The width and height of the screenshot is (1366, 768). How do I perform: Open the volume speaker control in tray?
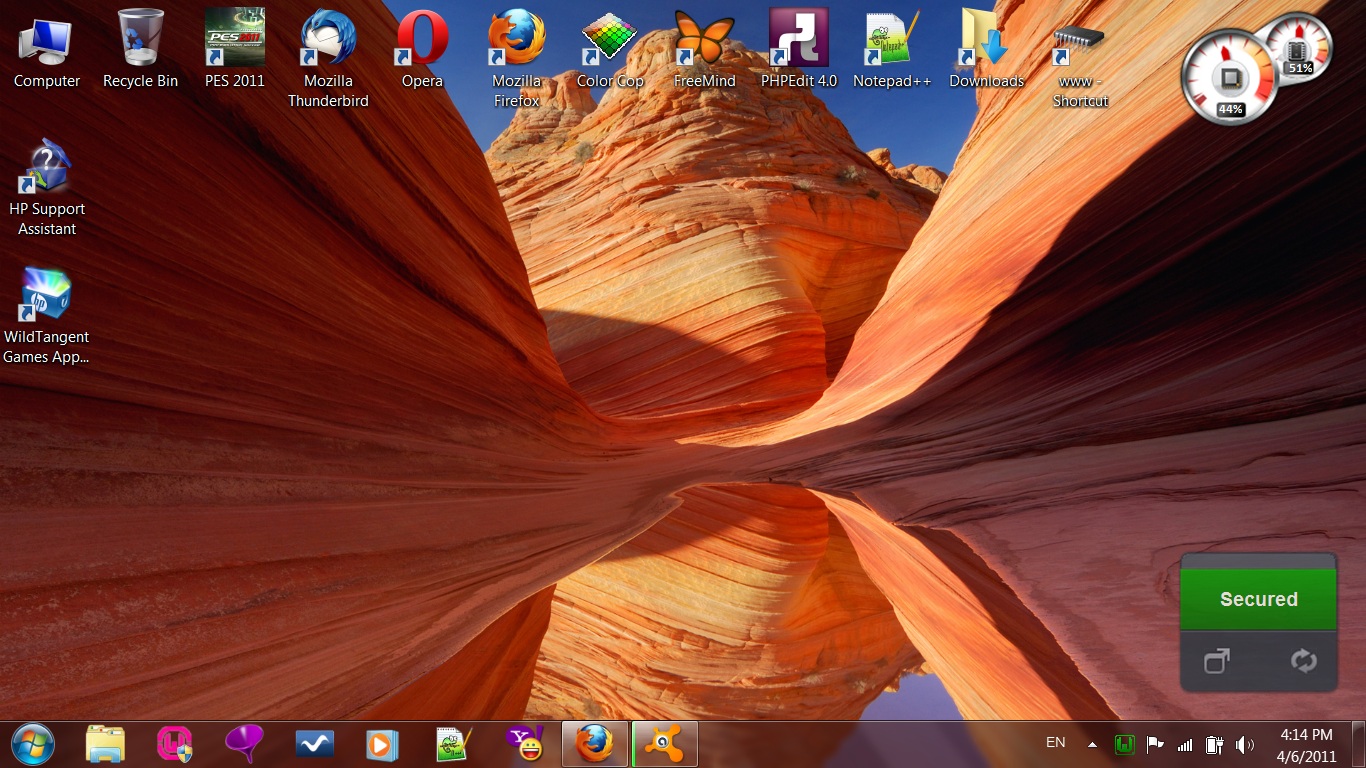1244,744
